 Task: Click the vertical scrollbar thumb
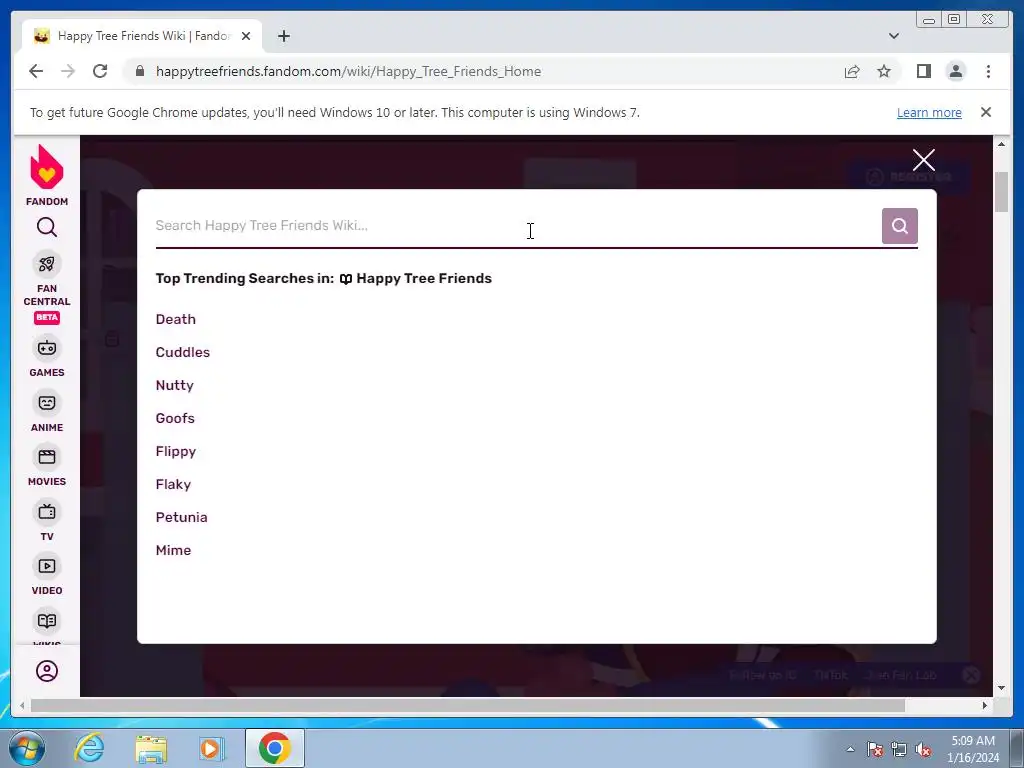(x=1001, y=191)
